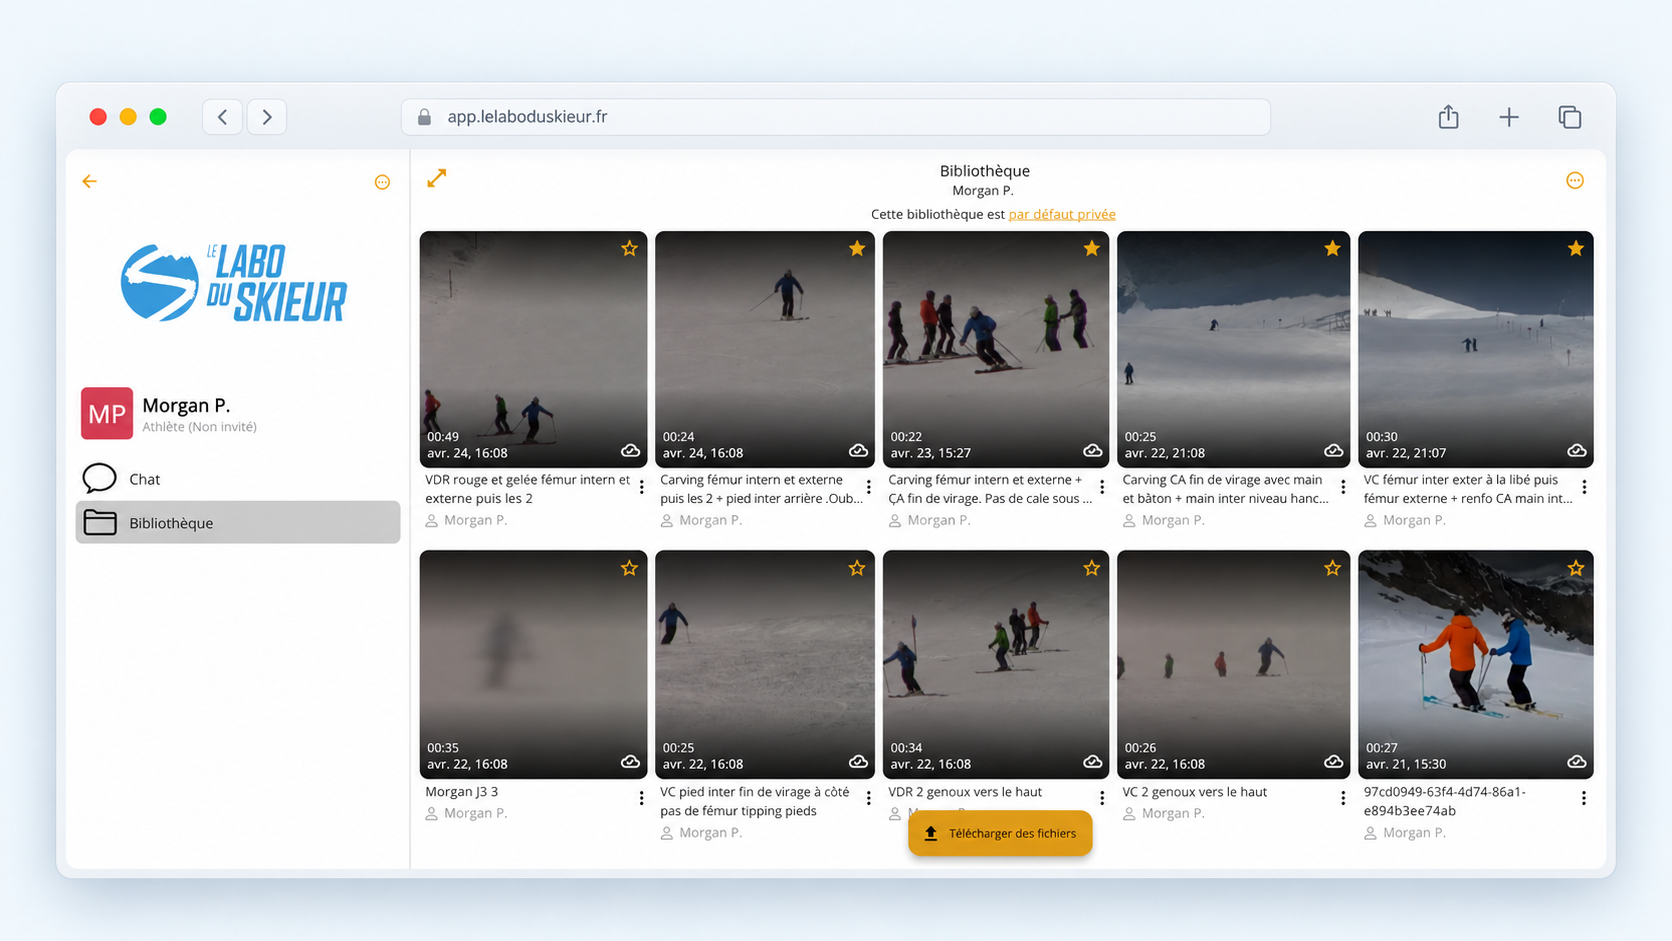Toggle favorite star on 00:24 carving video
The height and width of the screenshot is (941, 1672).
(x=857, y=248)
